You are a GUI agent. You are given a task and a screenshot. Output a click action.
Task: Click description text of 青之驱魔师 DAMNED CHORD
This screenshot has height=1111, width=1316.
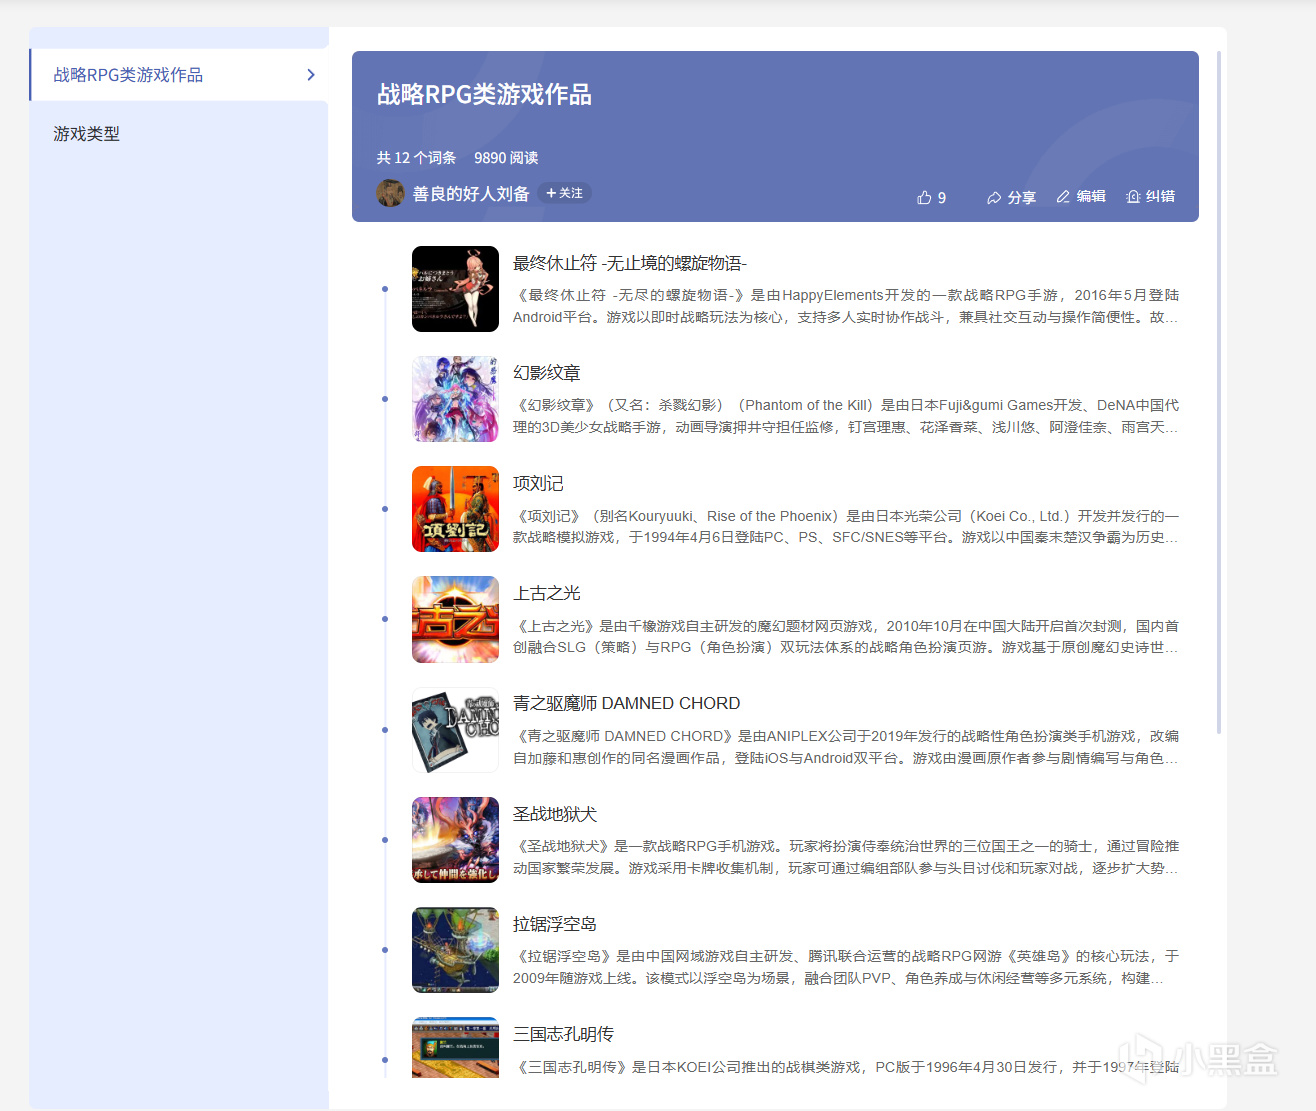click(x=846, y=747)
